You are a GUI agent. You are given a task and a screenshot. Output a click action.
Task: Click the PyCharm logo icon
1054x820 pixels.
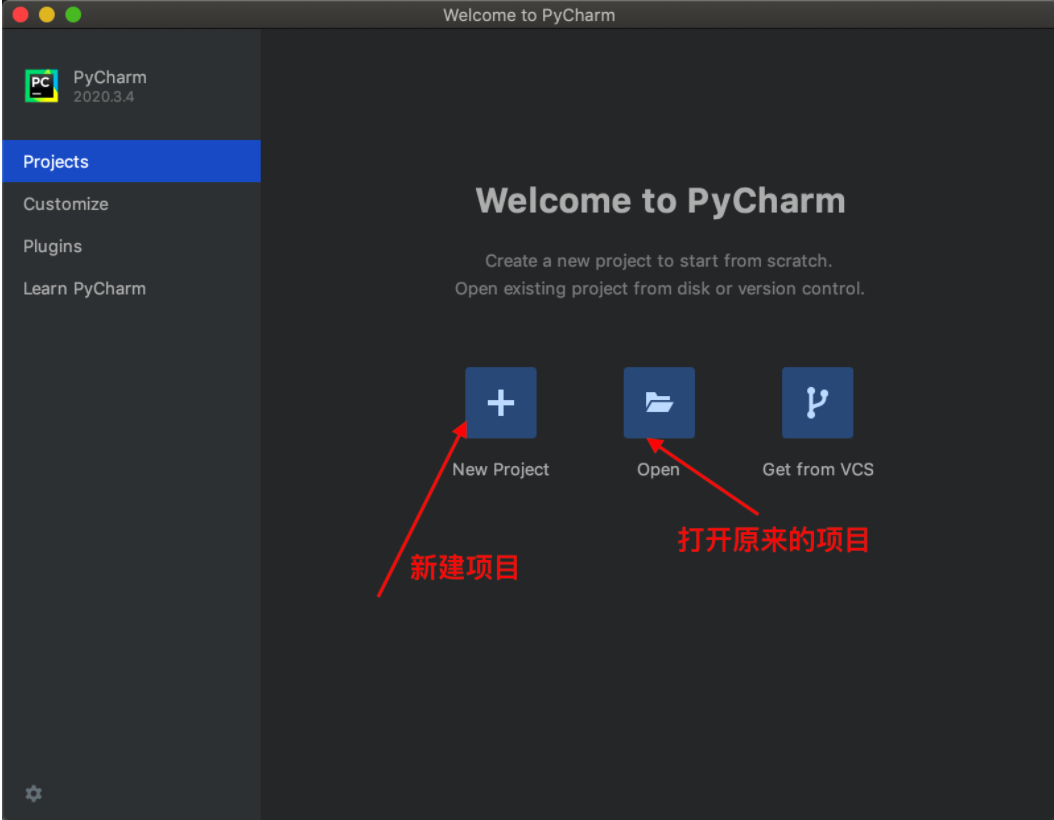[x=42, y=86]
